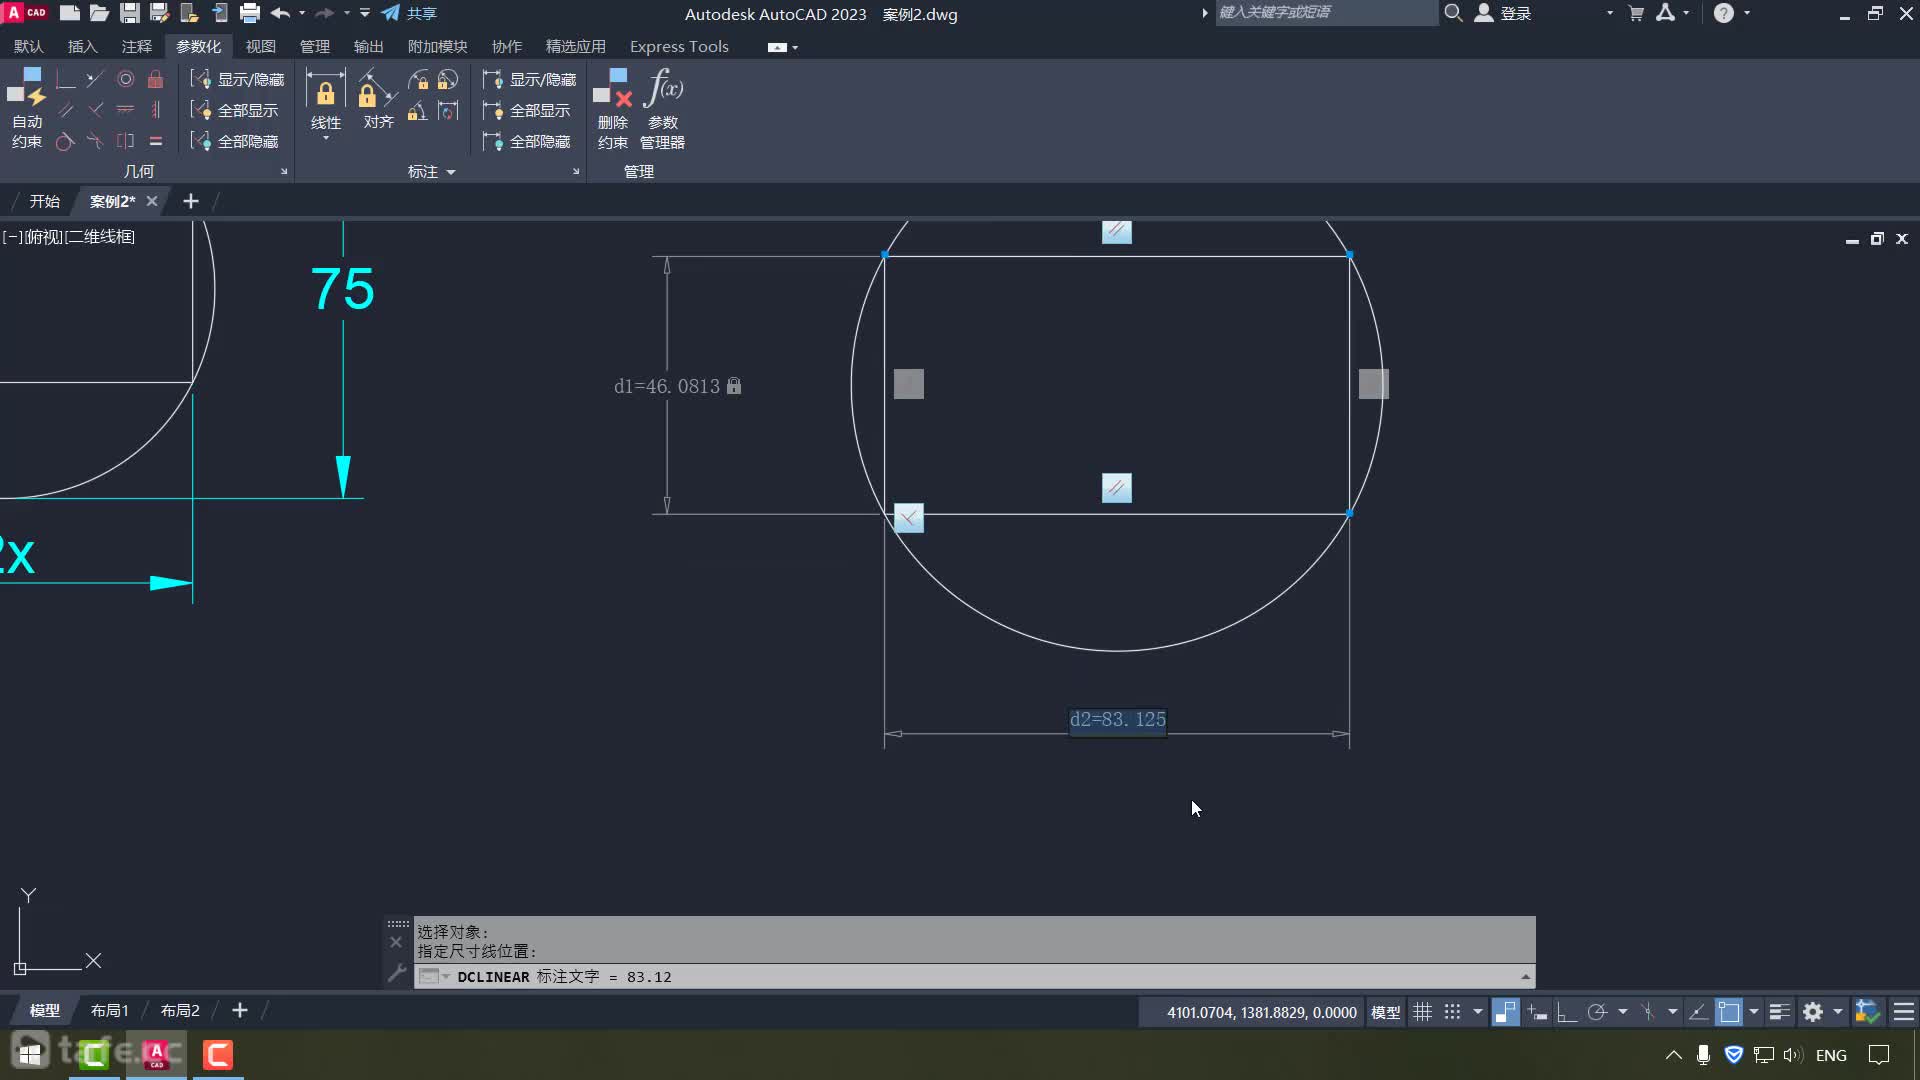
Task: Click the keyword search box
Action: [x=1325, y=12]
